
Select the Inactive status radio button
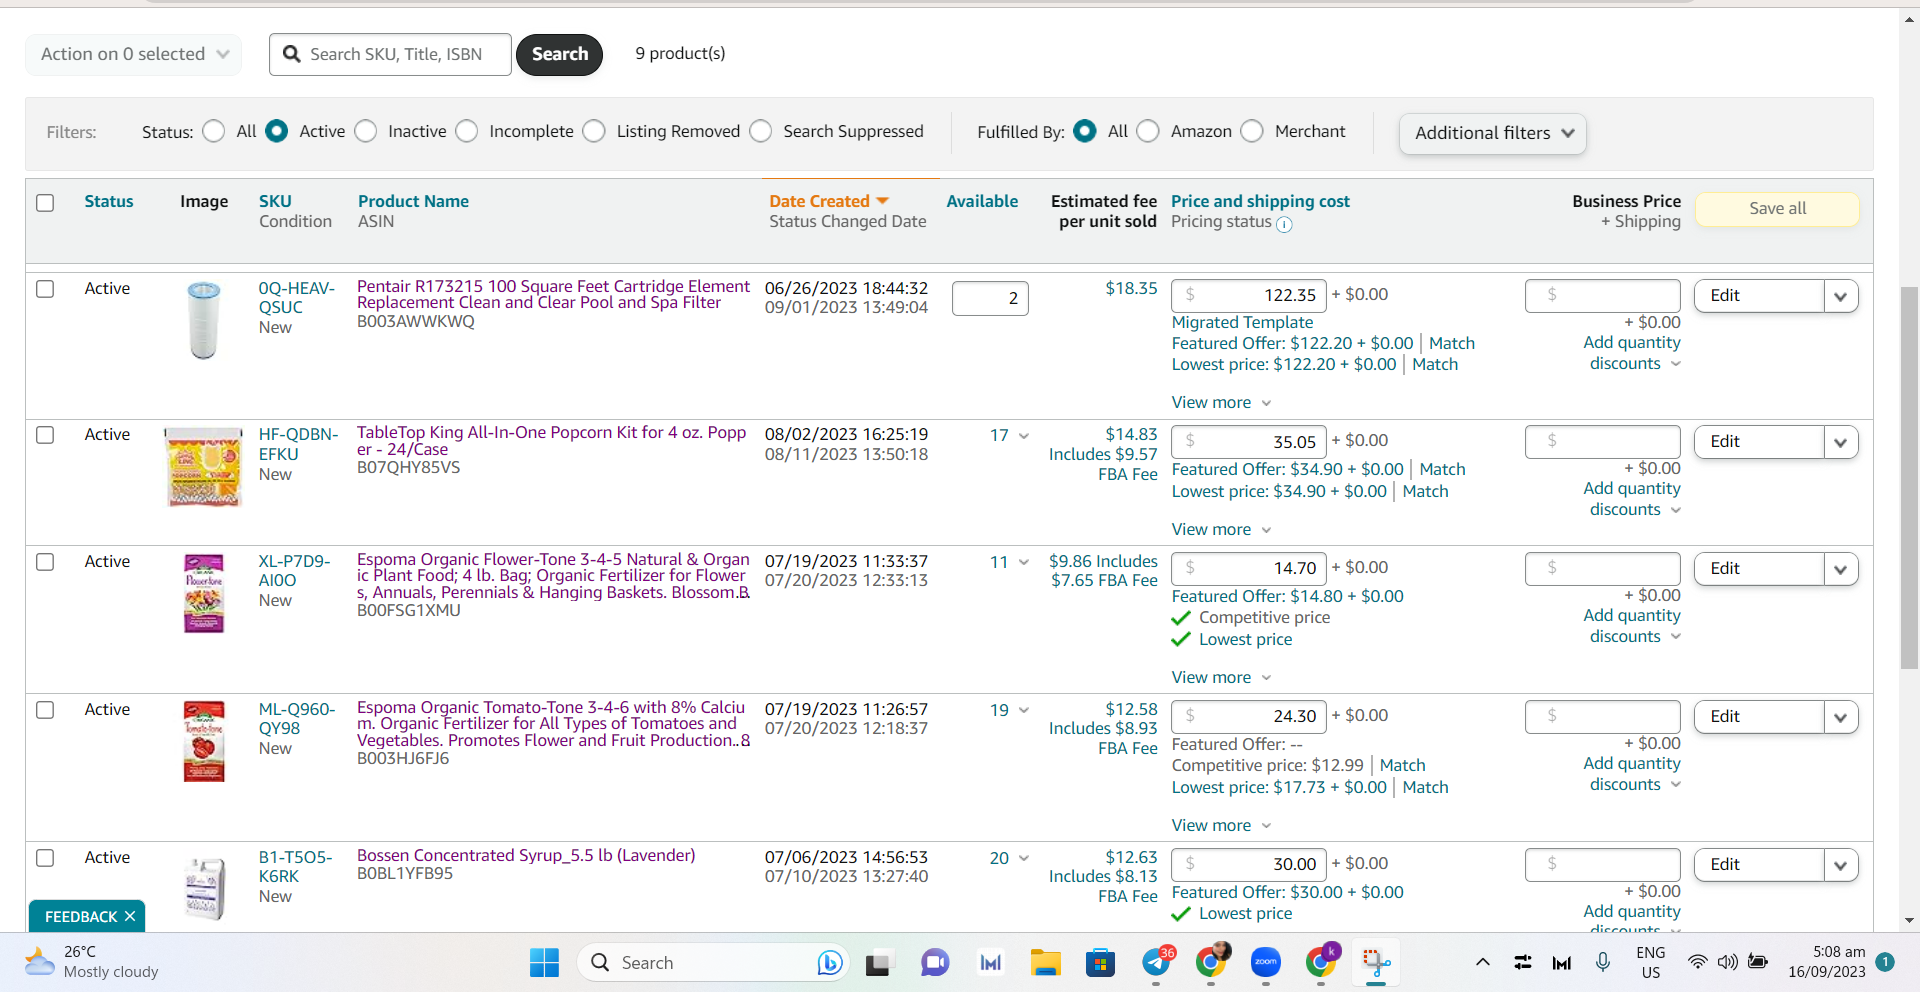366,131
